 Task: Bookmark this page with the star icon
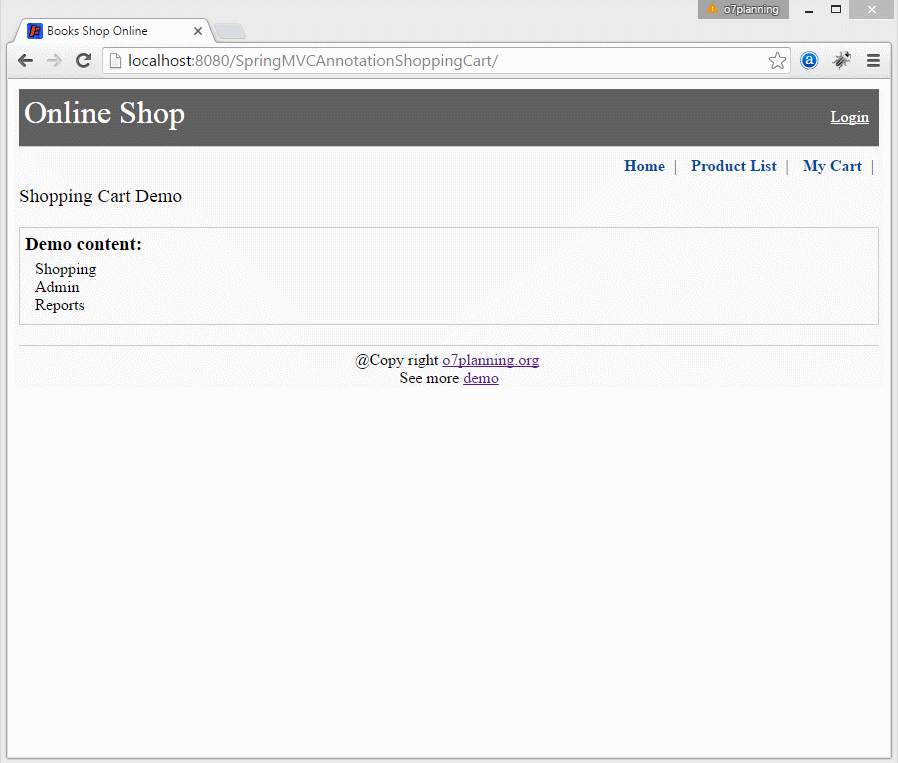[x=777, y=61]
